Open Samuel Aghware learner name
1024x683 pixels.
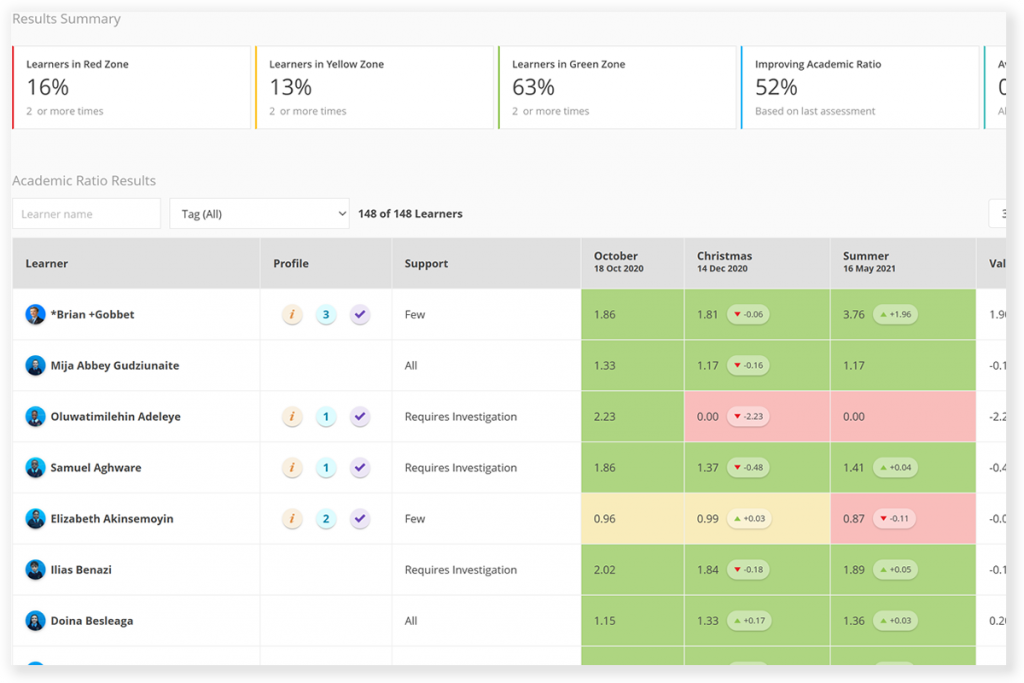pos(96,468)
